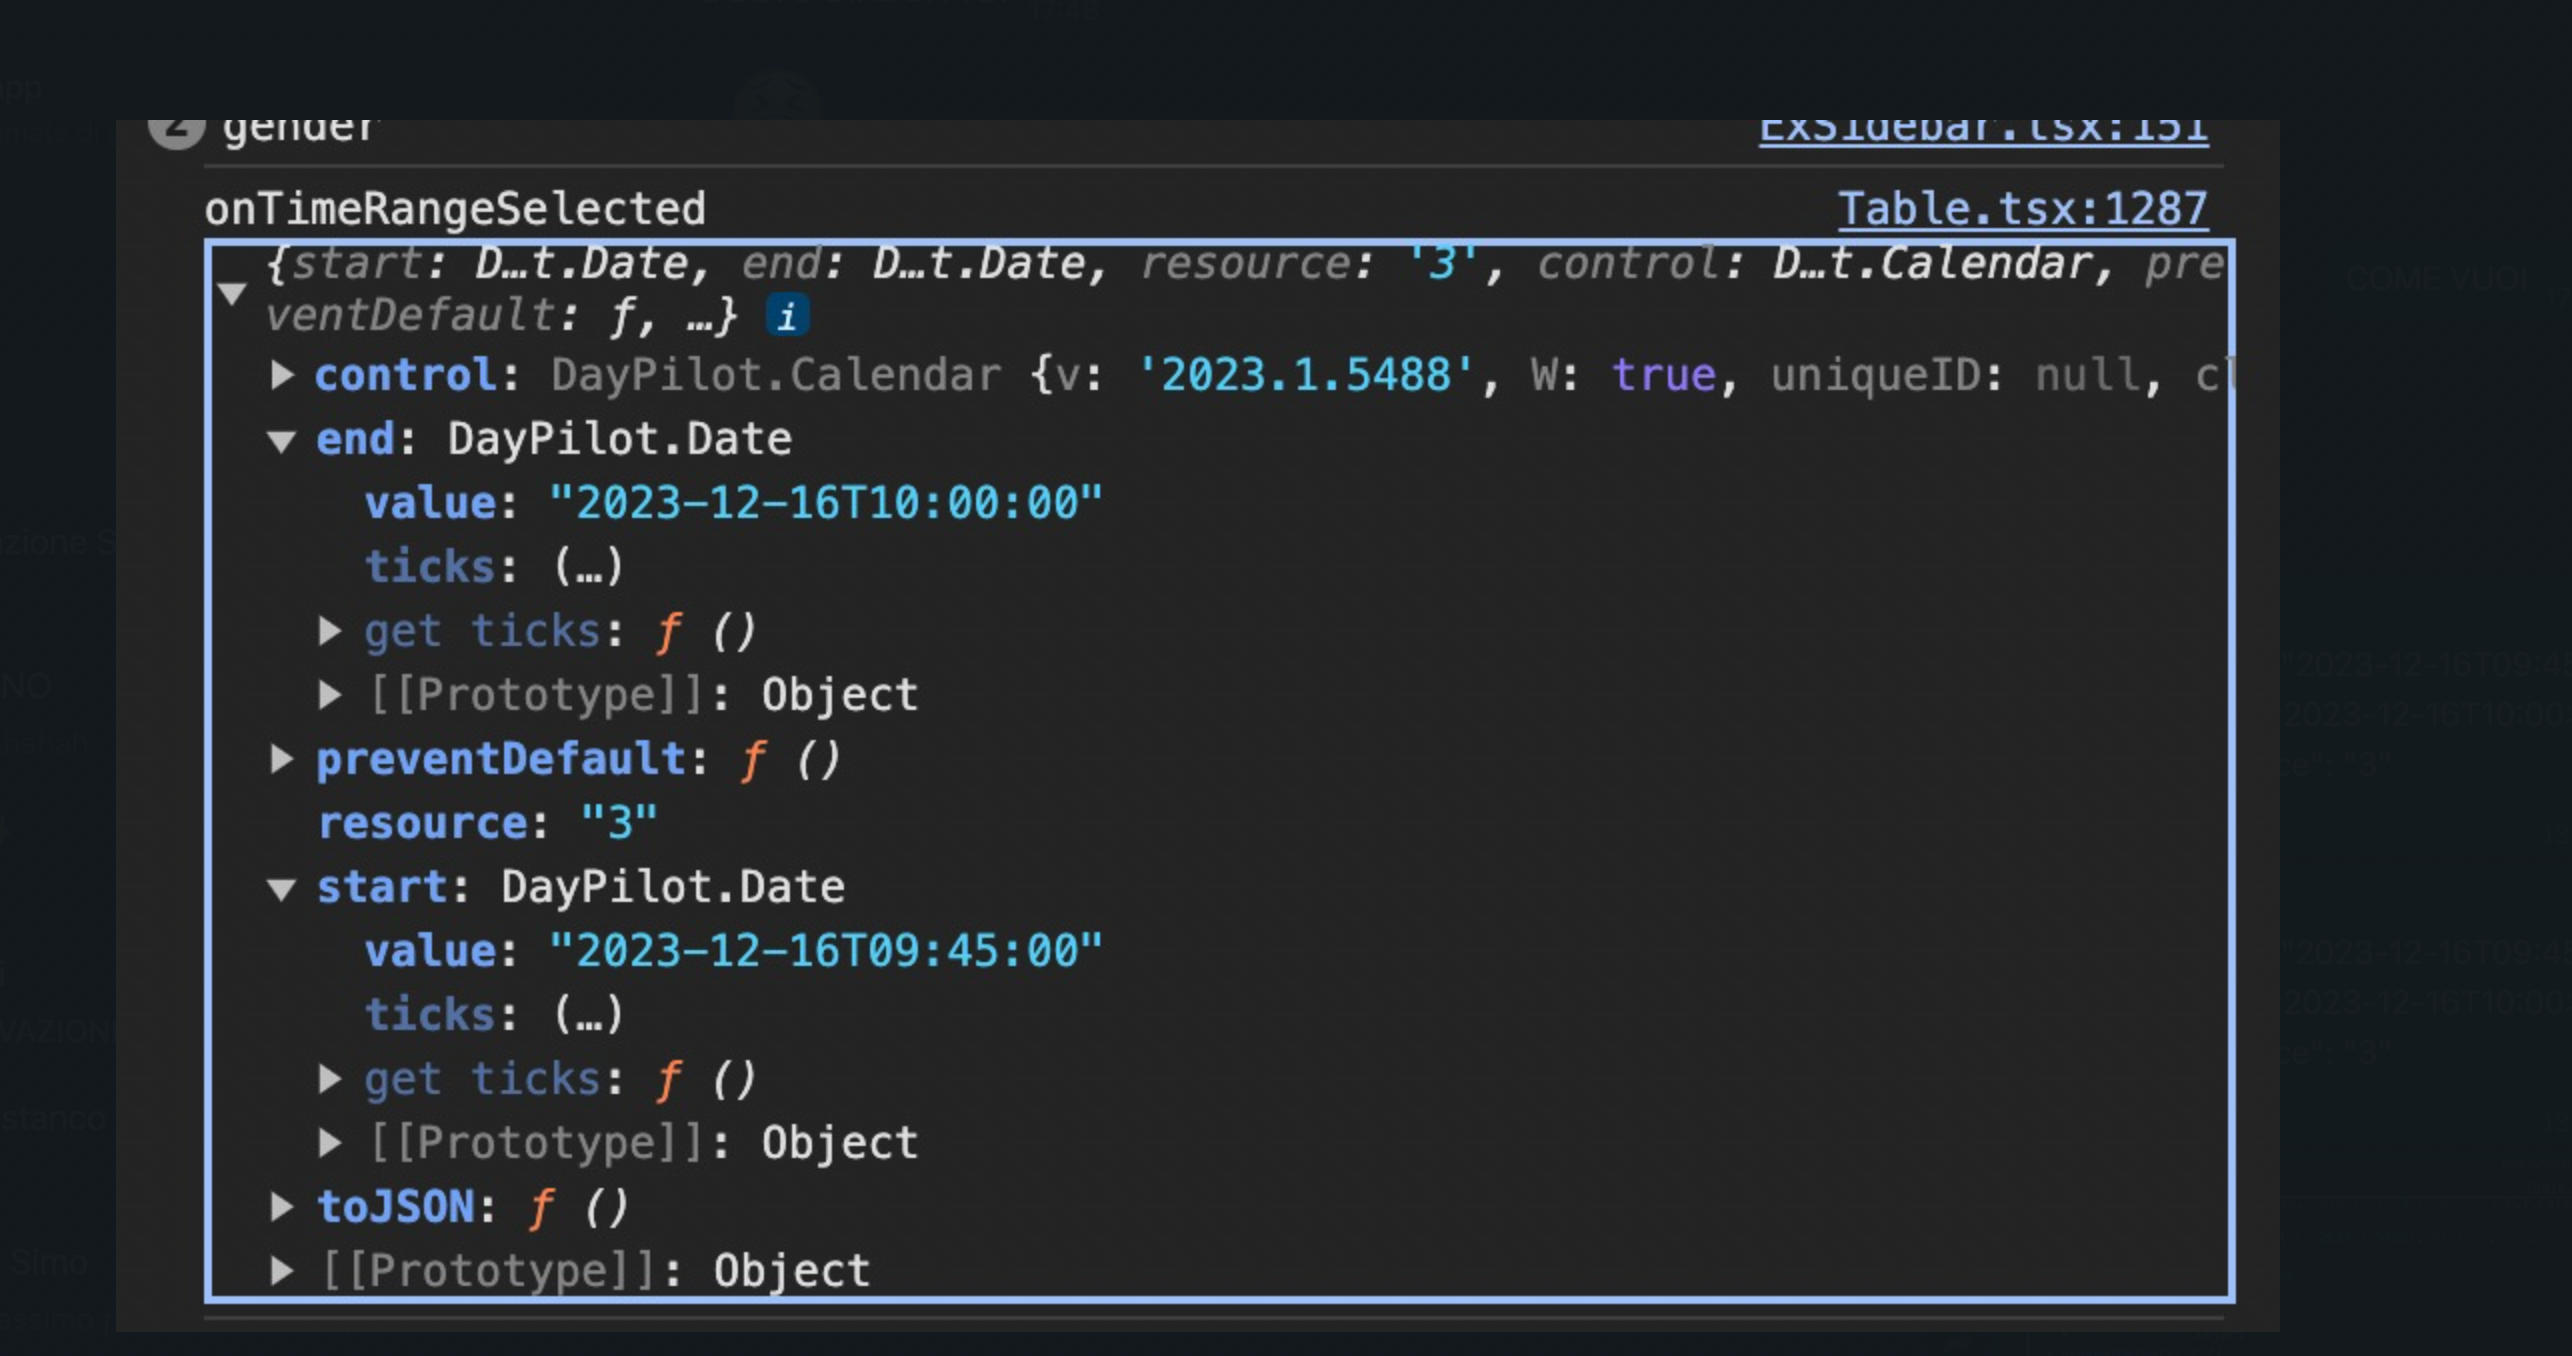This screenshot has height=1356, width=2572.
Task: Invoke ticks getter (…) under start
Action: (589, 1015)
